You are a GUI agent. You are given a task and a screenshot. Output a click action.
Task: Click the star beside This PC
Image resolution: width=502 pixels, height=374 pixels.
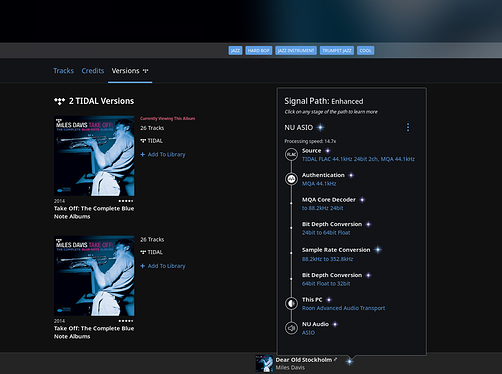[329, 300]
